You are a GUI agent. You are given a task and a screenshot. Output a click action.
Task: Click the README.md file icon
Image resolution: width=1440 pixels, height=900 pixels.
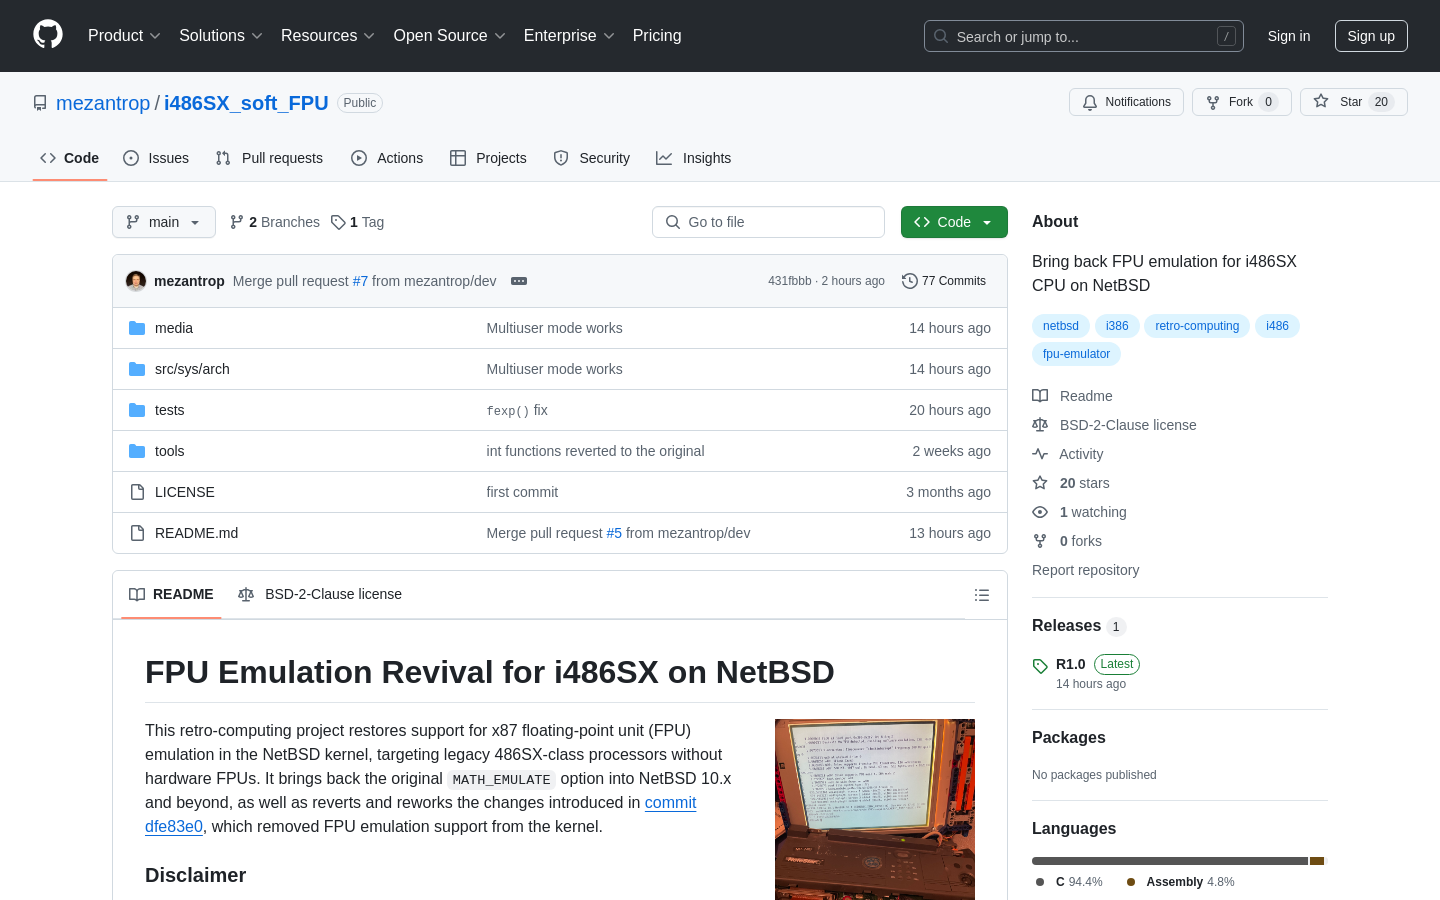click(137, 533)
